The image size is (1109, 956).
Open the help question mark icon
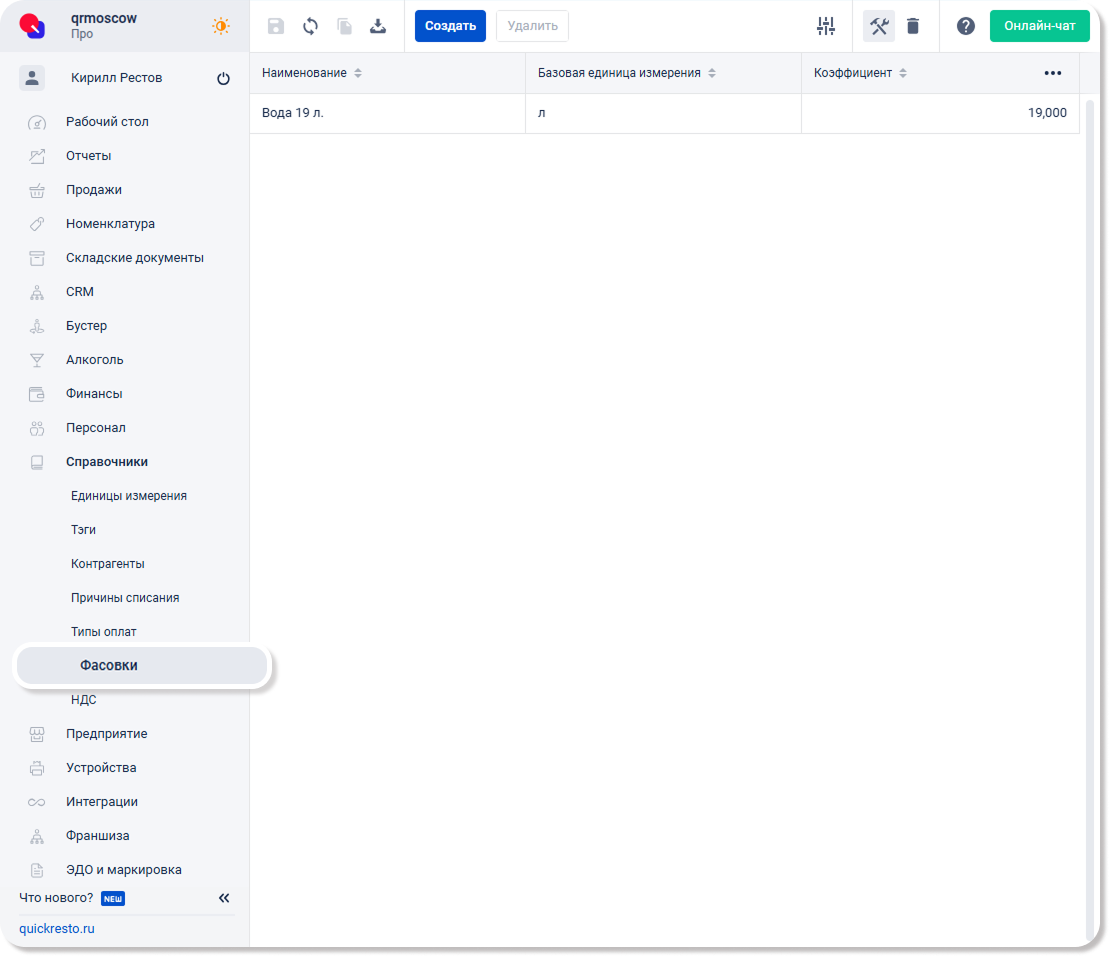click(965, 26)
